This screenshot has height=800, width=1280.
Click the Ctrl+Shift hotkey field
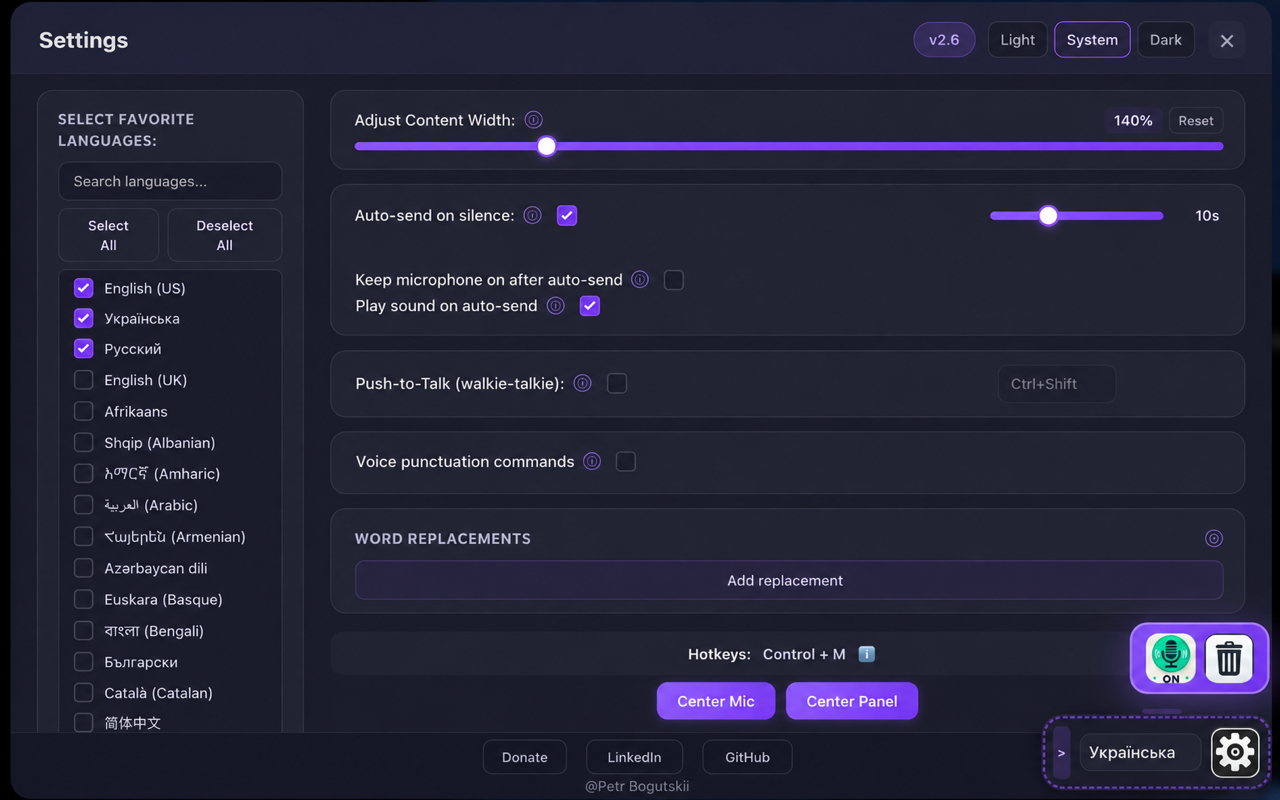point(1057,384)
